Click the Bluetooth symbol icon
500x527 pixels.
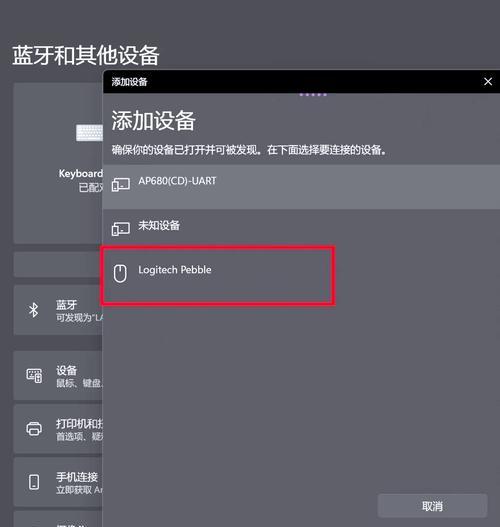33,310
